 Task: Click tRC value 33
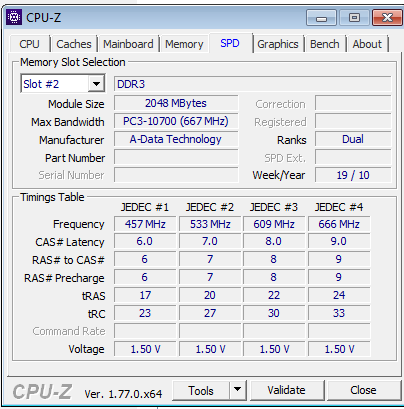point(339,313)
